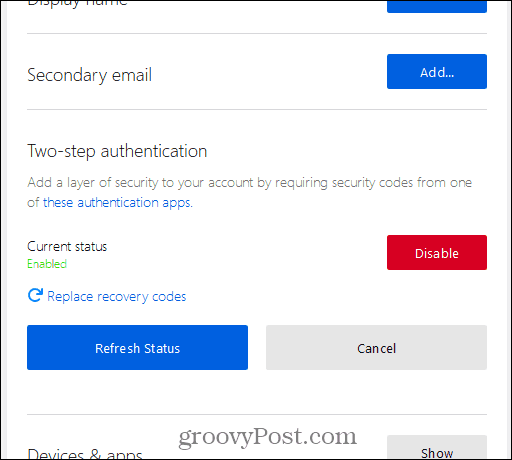The image size is (512, 460).
Task: Open Replace recovery codes link
Action: (117, 296)
